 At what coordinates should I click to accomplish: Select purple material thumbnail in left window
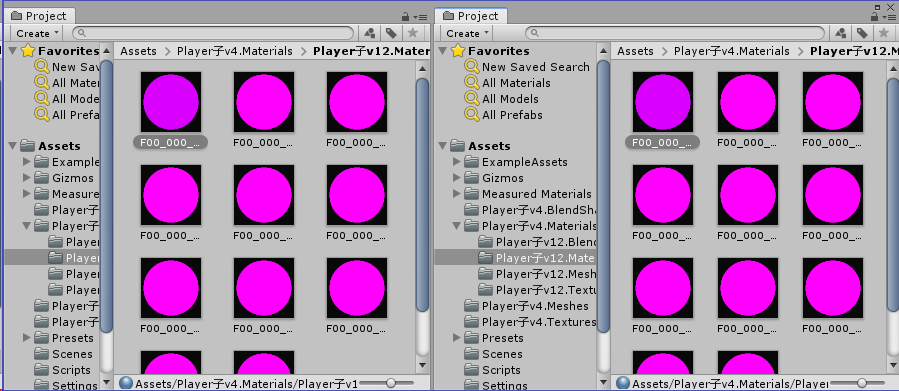(171, 102)
